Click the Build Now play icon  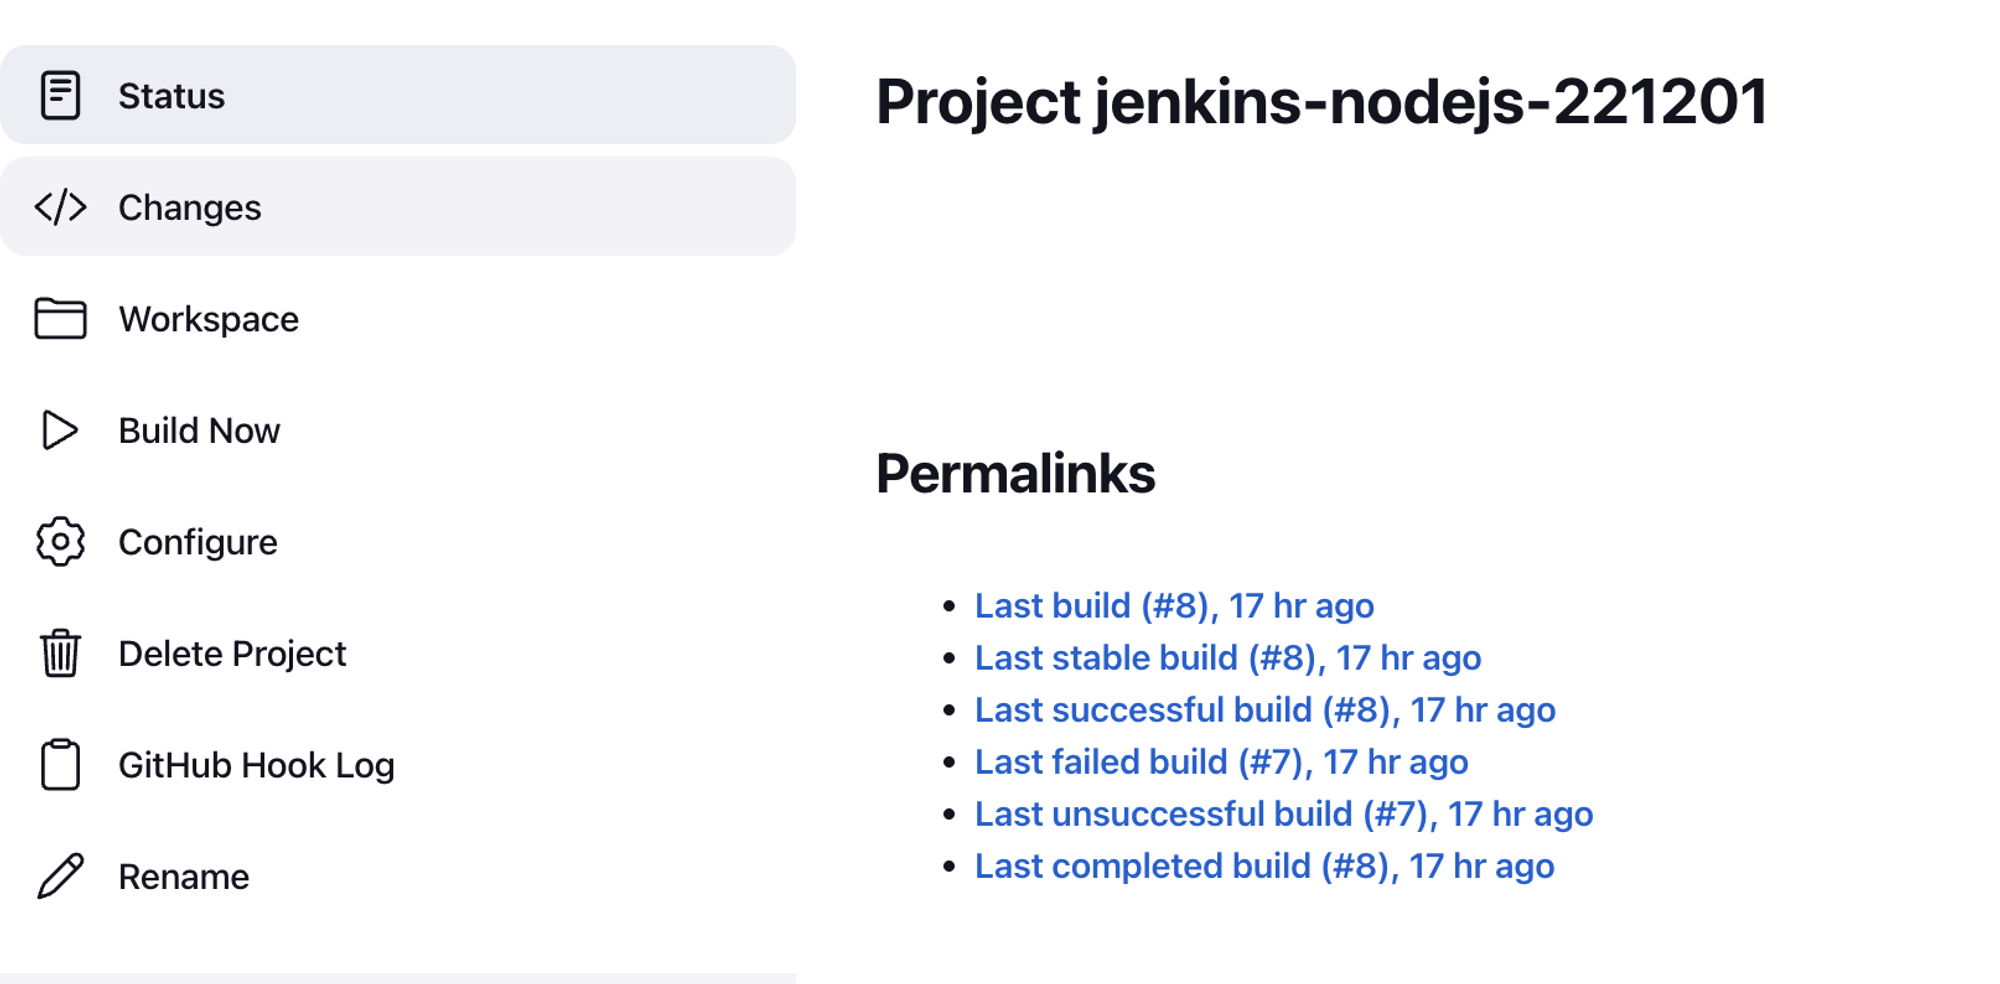click(x=60, y=430)
